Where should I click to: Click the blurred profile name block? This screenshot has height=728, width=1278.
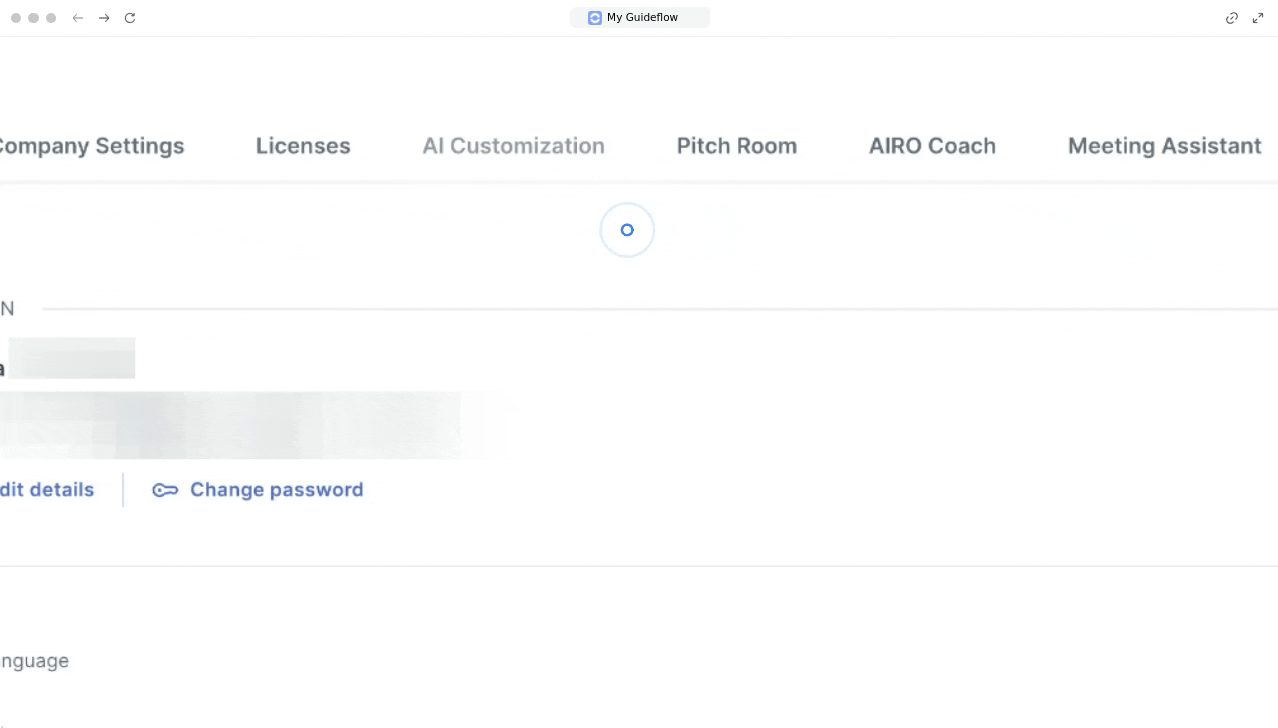click(72, 359)
